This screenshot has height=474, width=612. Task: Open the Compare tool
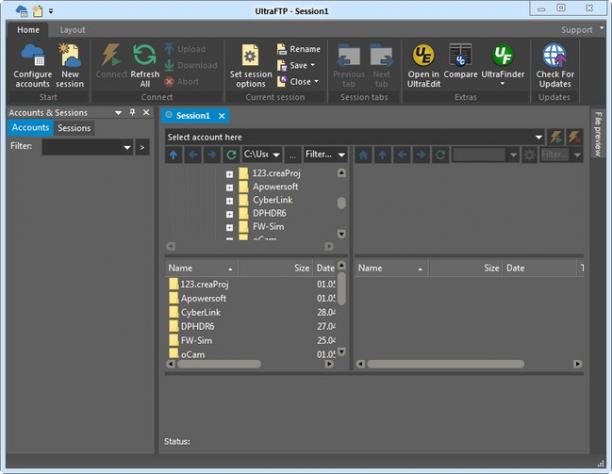(460, 61)
